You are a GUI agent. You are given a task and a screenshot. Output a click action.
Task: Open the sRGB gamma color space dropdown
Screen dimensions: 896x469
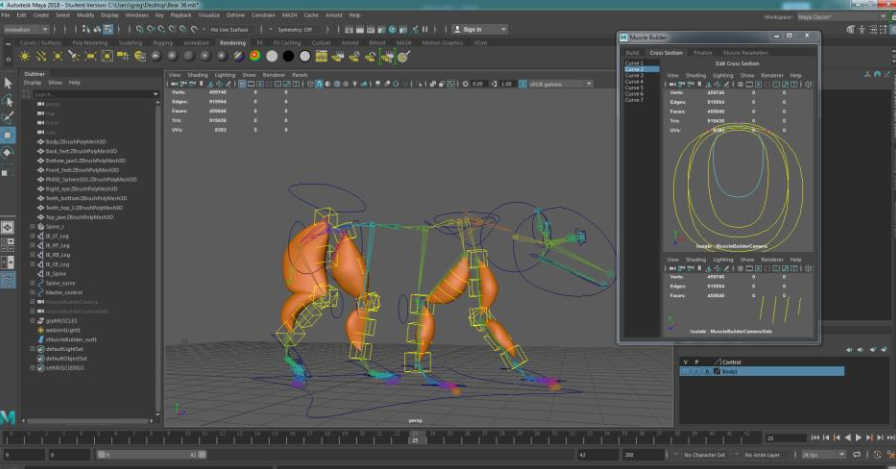click(561, 84)
